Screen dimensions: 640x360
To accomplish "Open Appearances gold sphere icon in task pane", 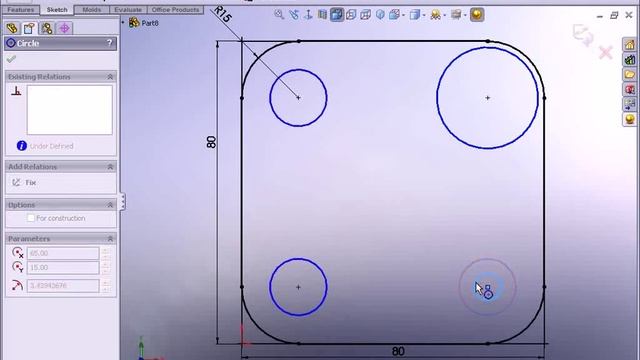I will click(x=629, y=119).
